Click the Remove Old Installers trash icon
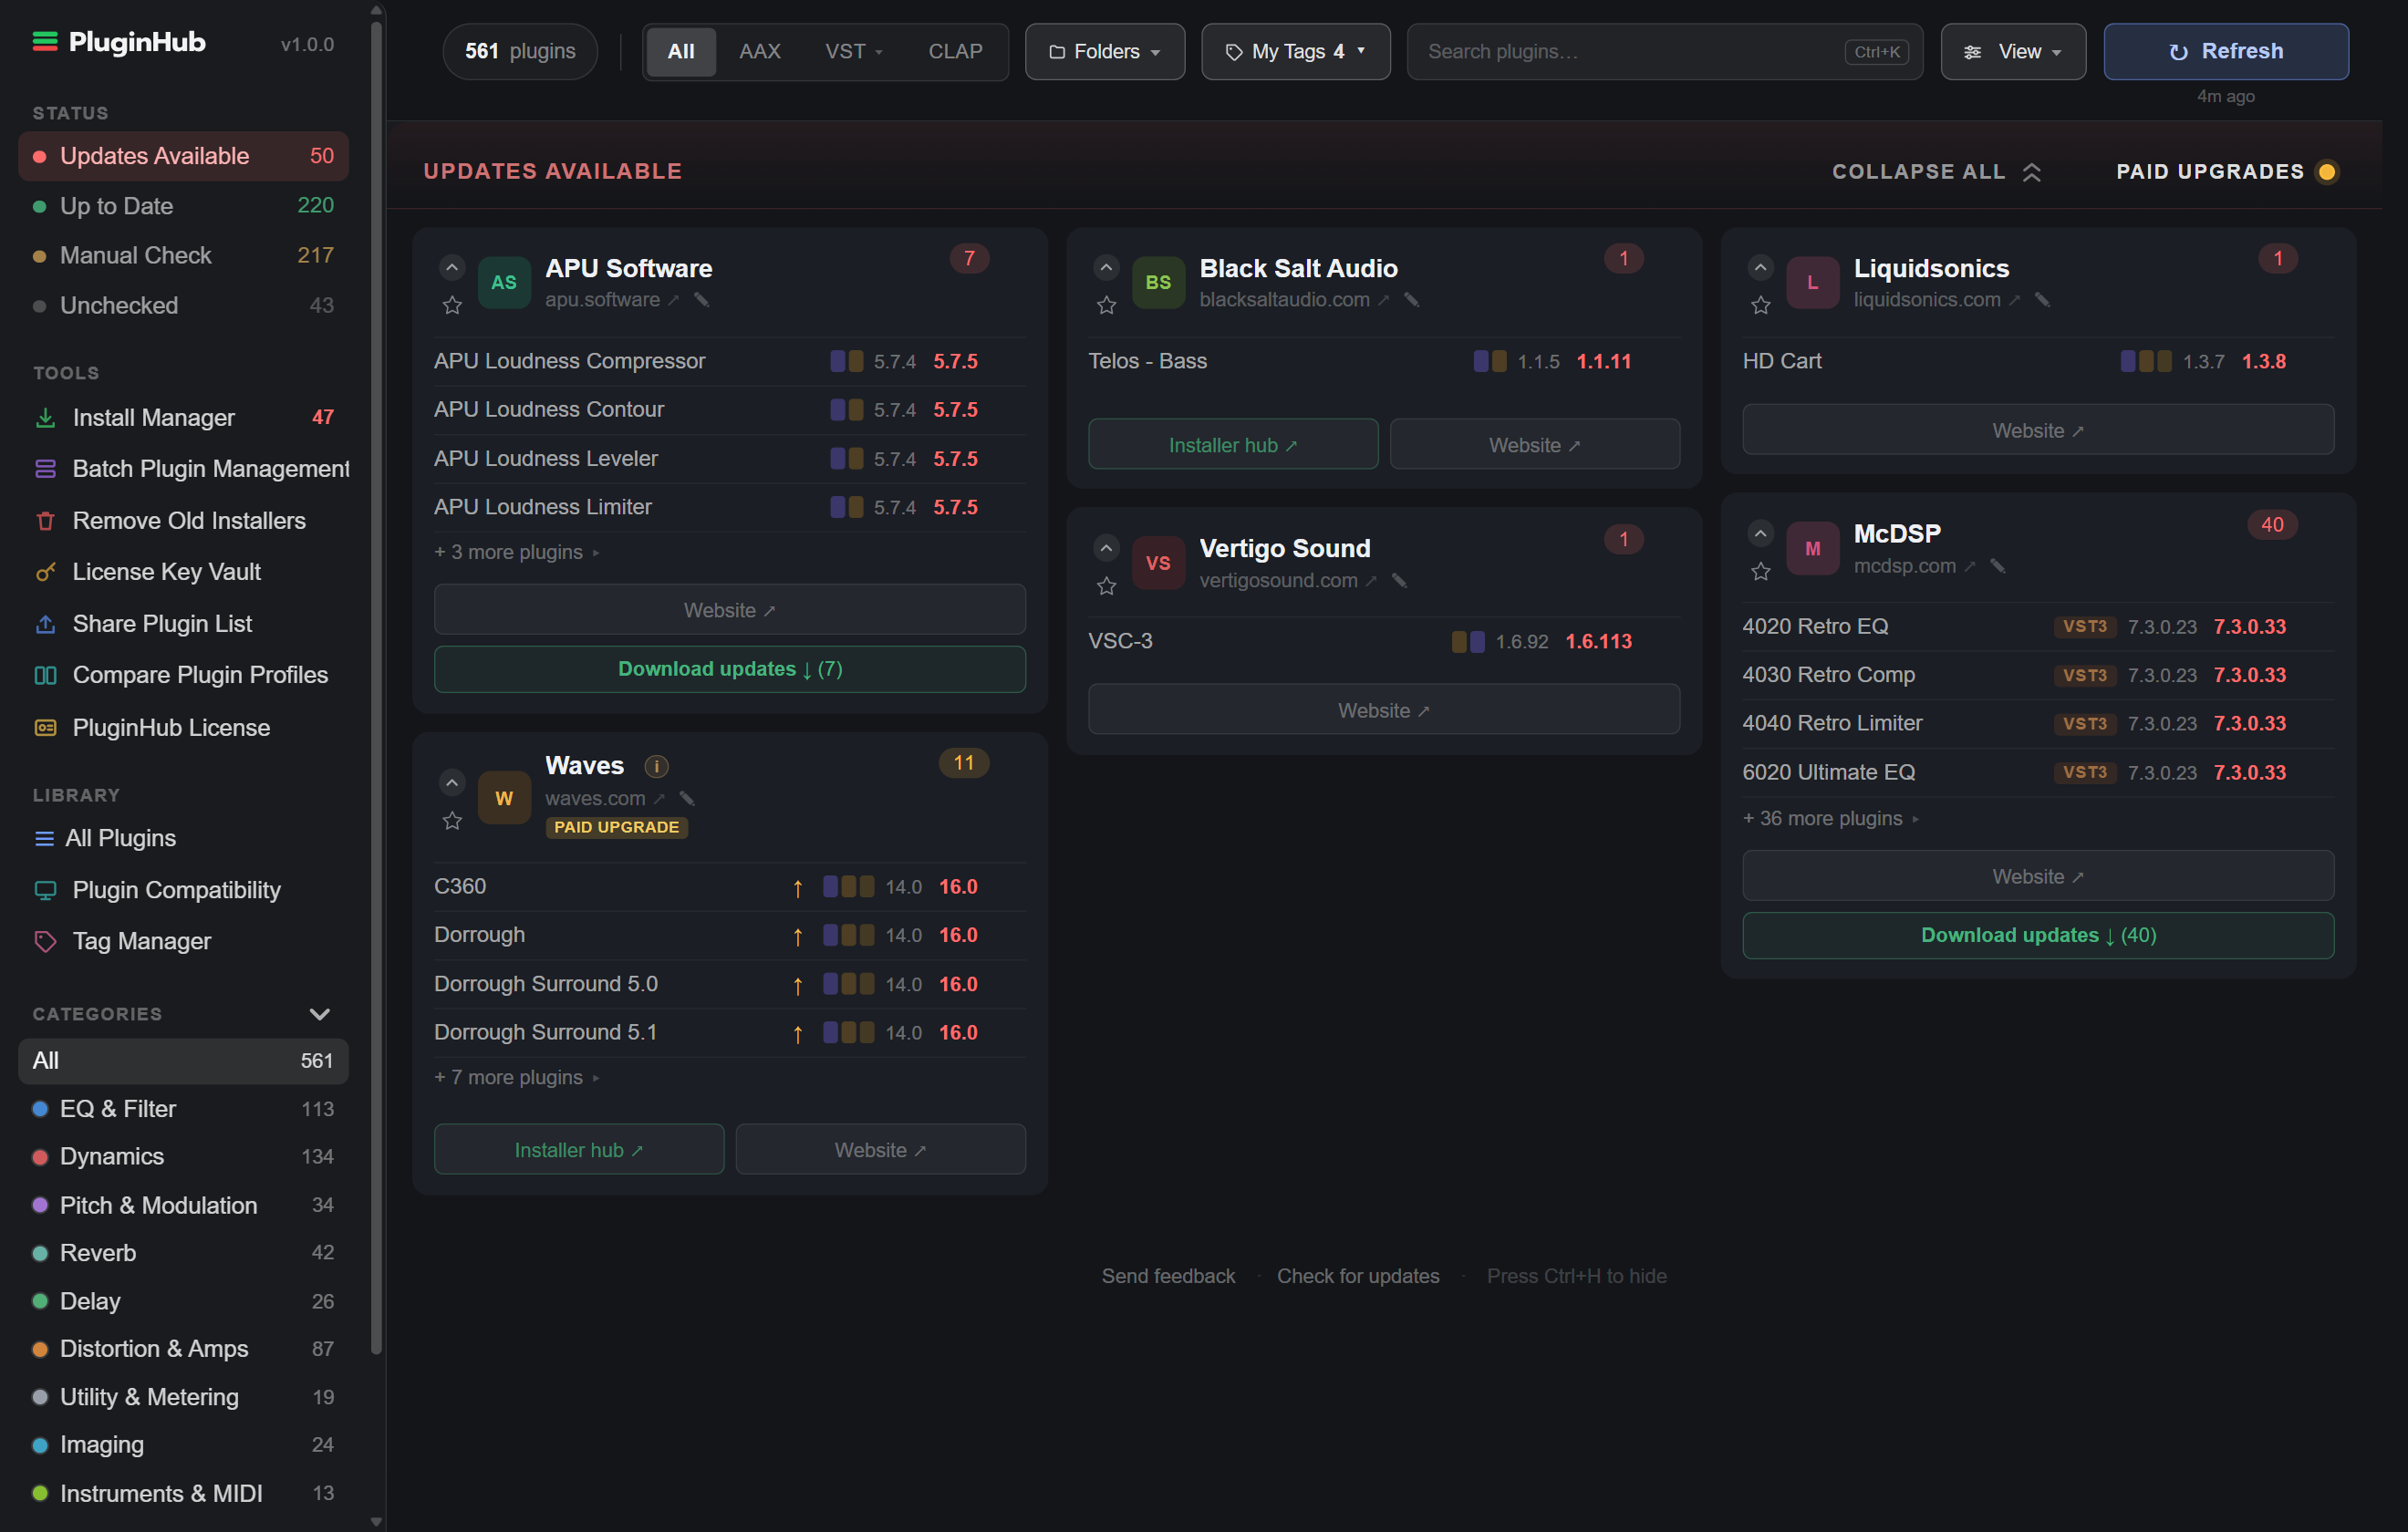This screenshot has width=2408, height=1532. tap(45, 520)
